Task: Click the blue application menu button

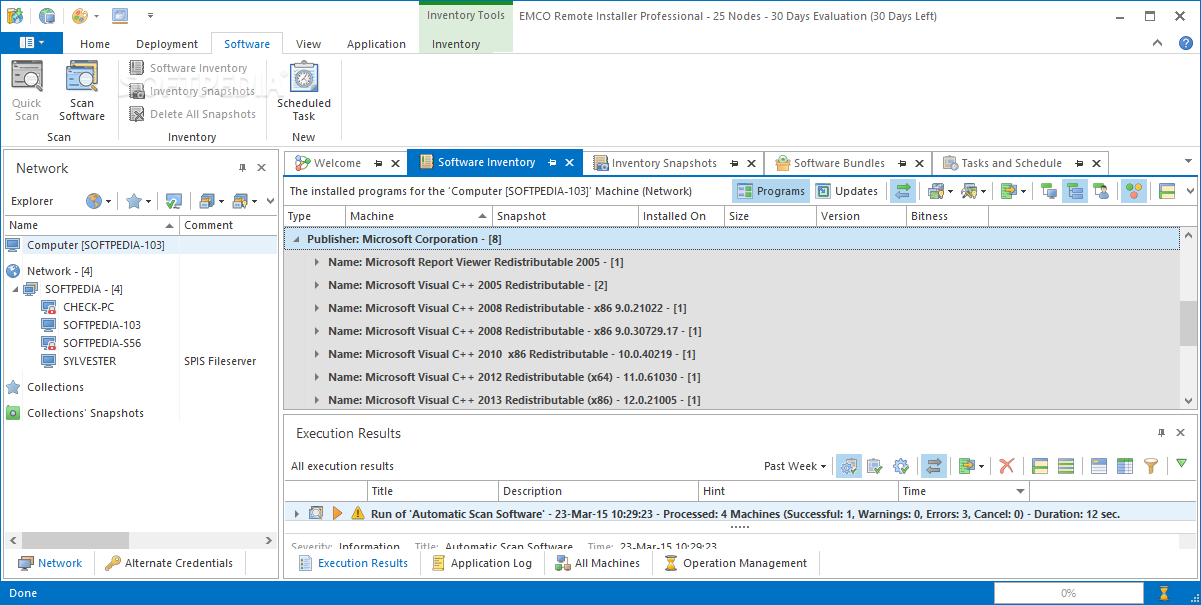Action: click(x=31, y=43)
